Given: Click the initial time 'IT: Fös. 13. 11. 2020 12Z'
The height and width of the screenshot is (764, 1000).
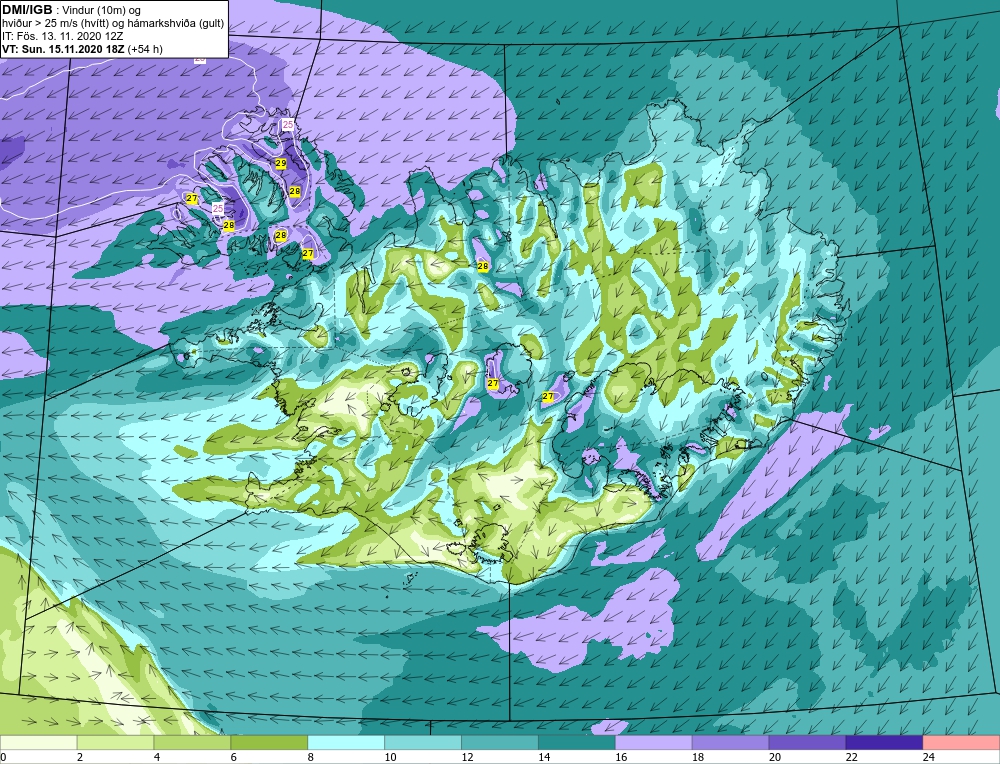Looking at the screenshot, I should pyautogui.click(x=62, y=36).
